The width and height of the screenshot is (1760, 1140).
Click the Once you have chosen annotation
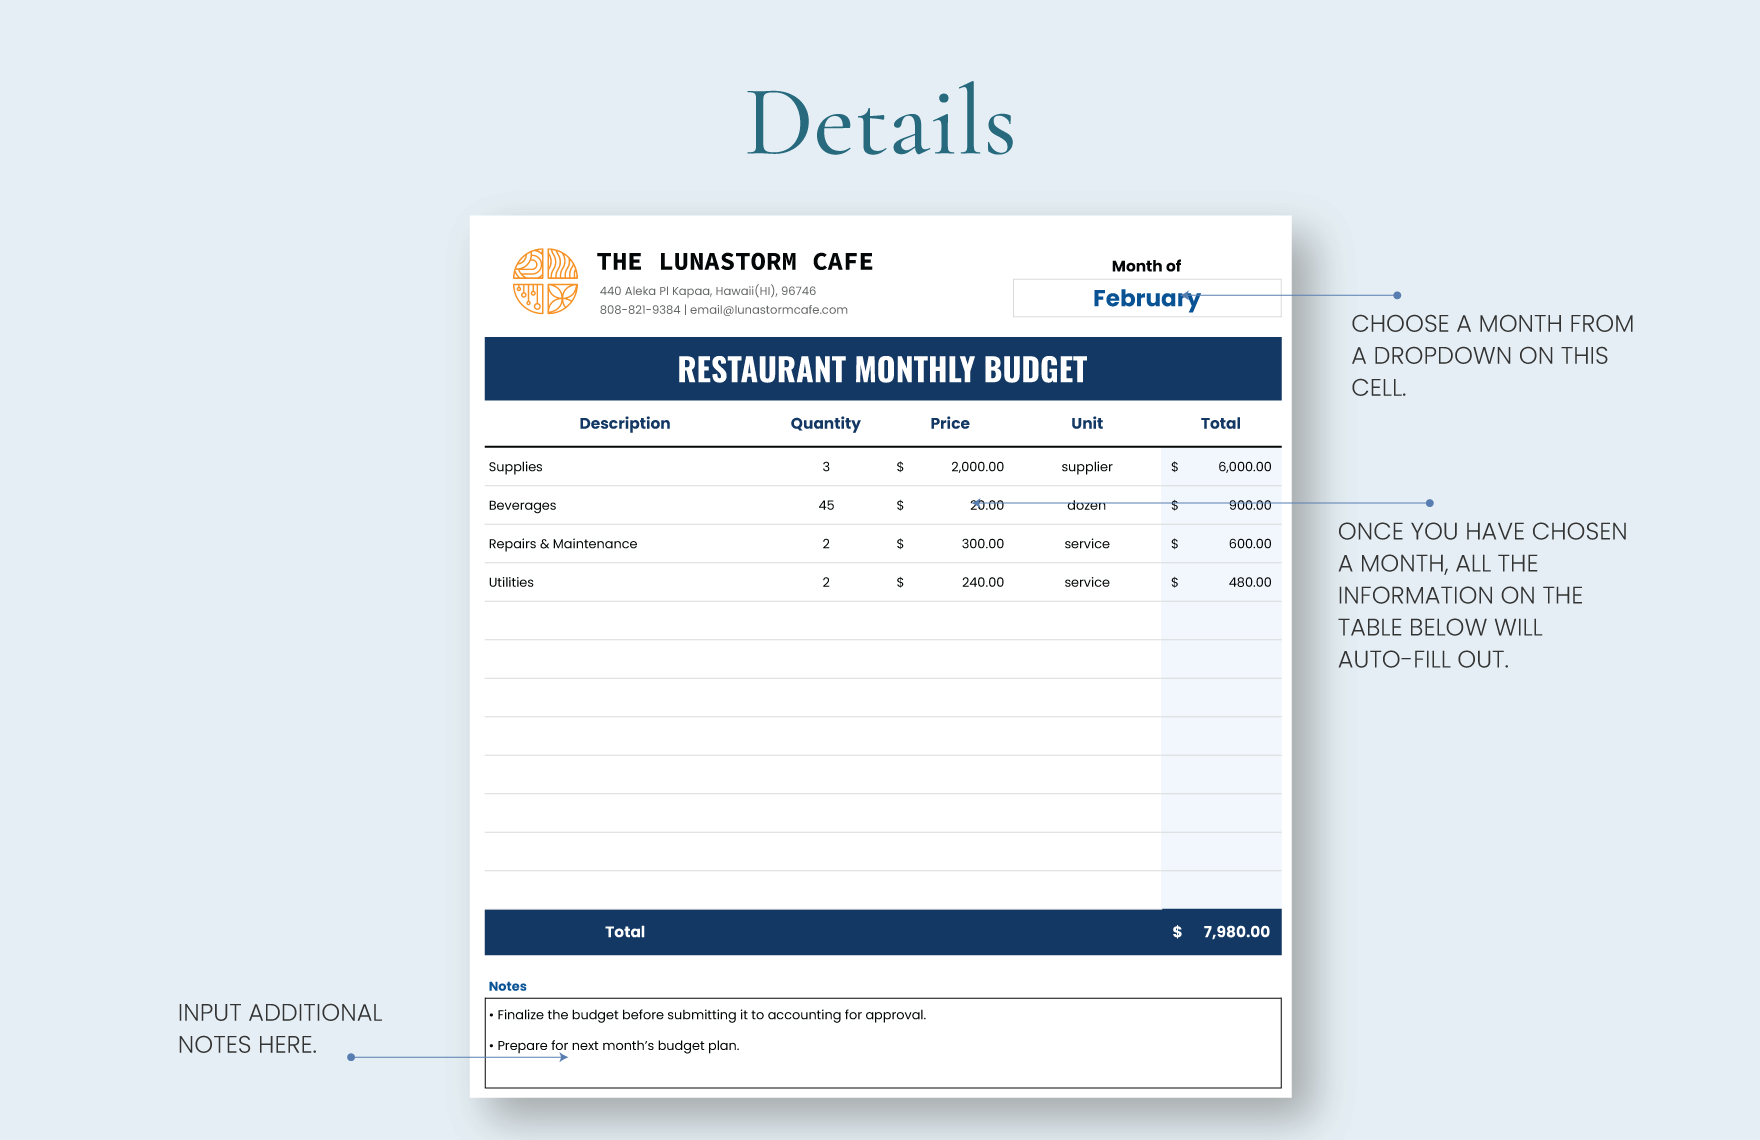click(x=1482, y=596)
